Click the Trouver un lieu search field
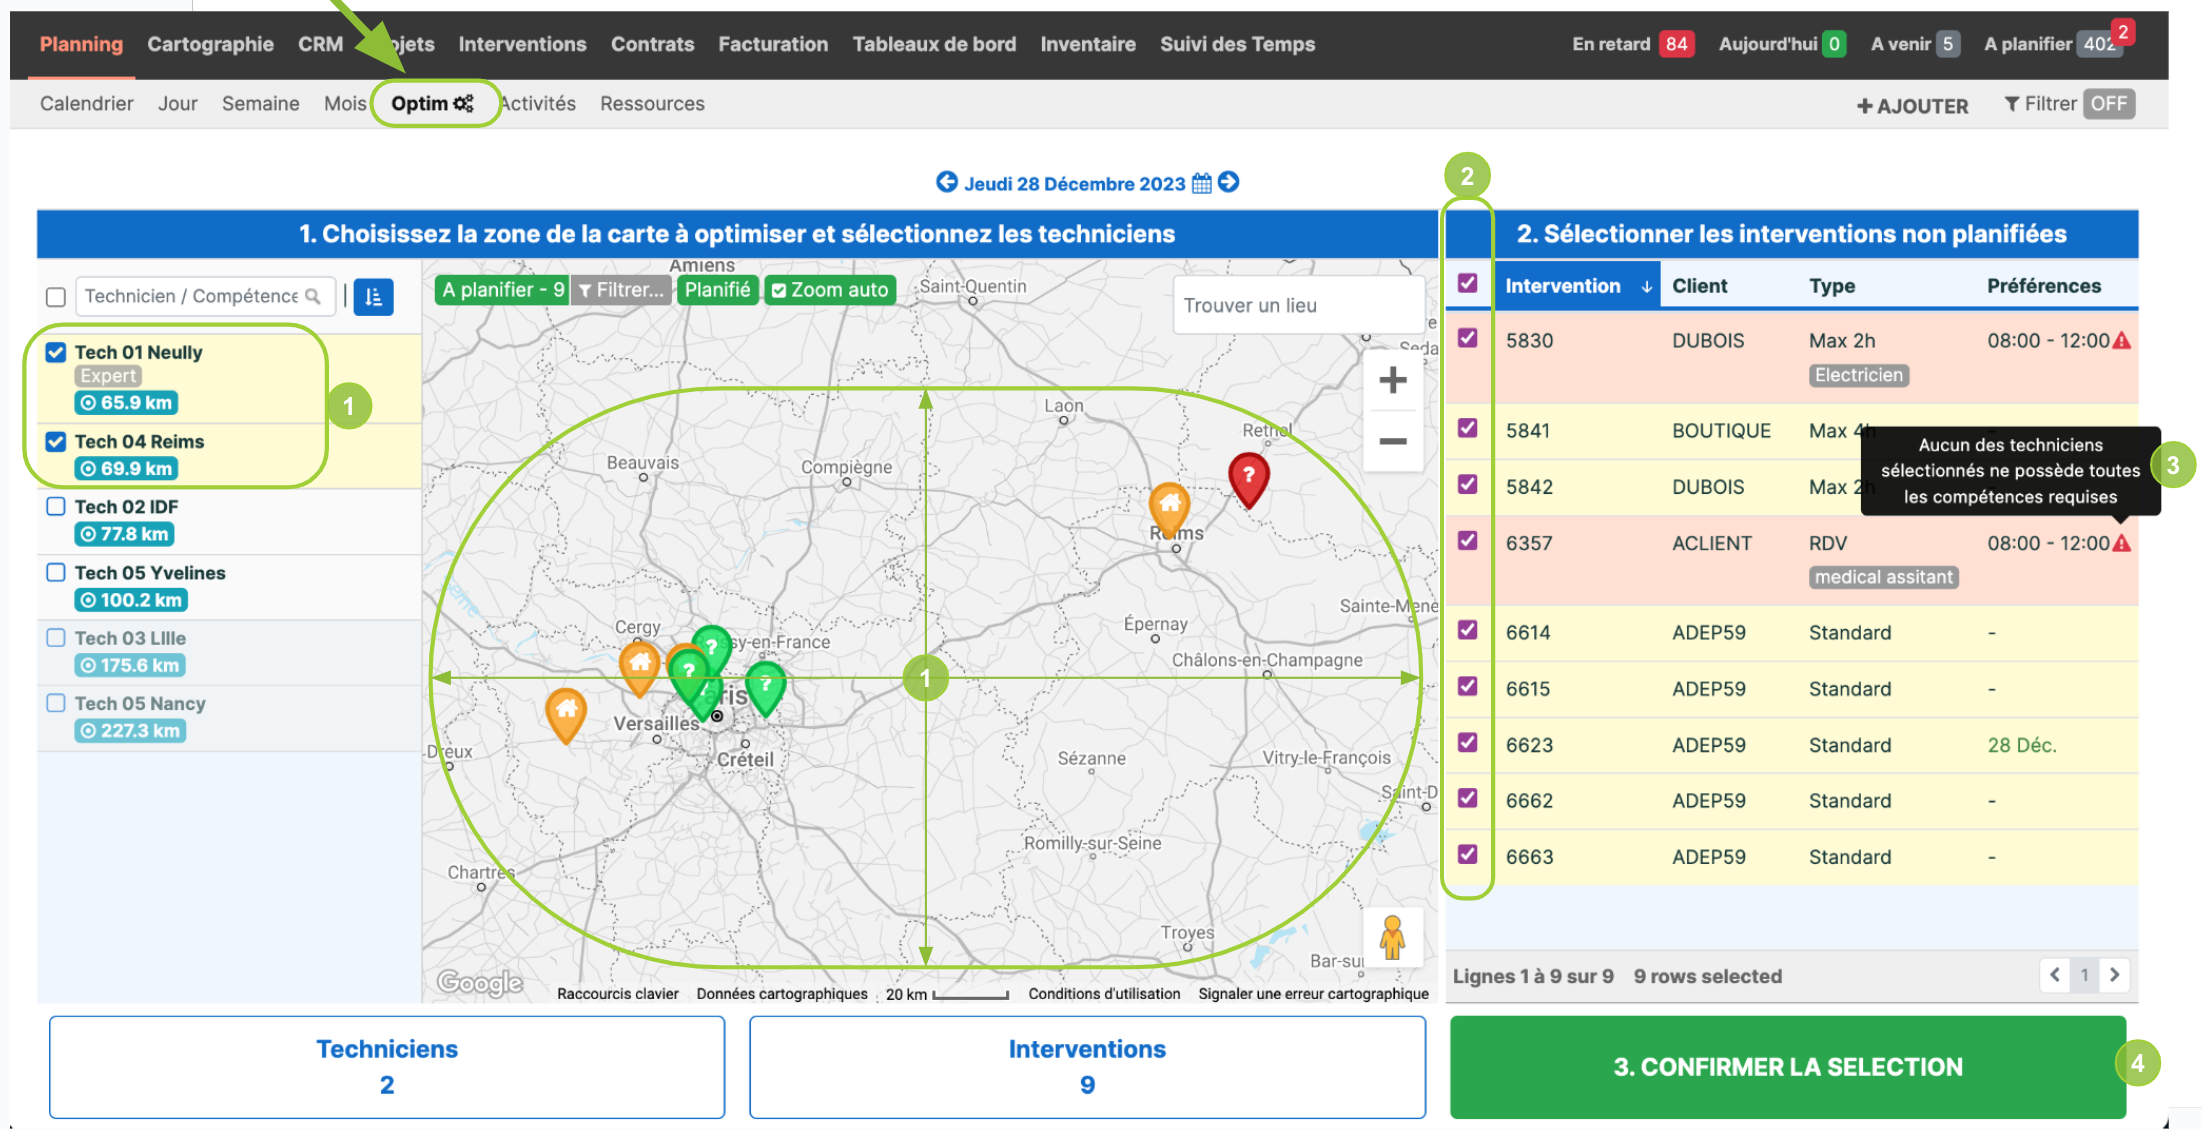Image resolution: width=2202 pixels, height=1130 pixels. pos(1298,306)
